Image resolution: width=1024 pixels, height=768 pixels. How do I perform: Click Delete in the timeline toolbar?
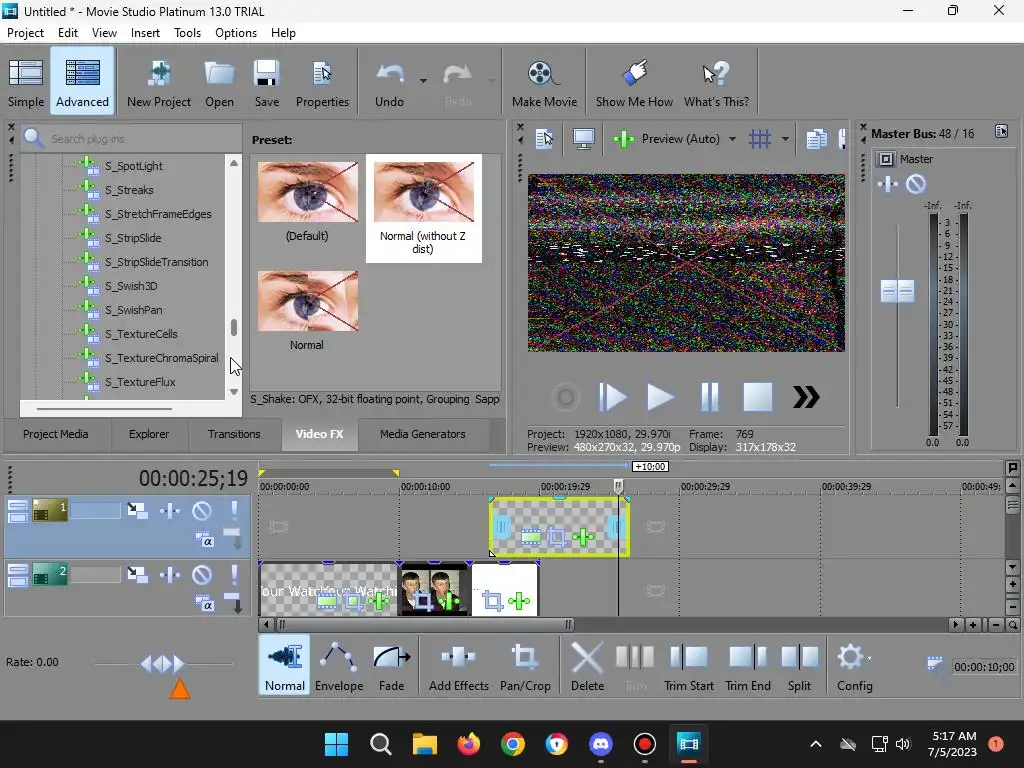[x=587, y=666]
